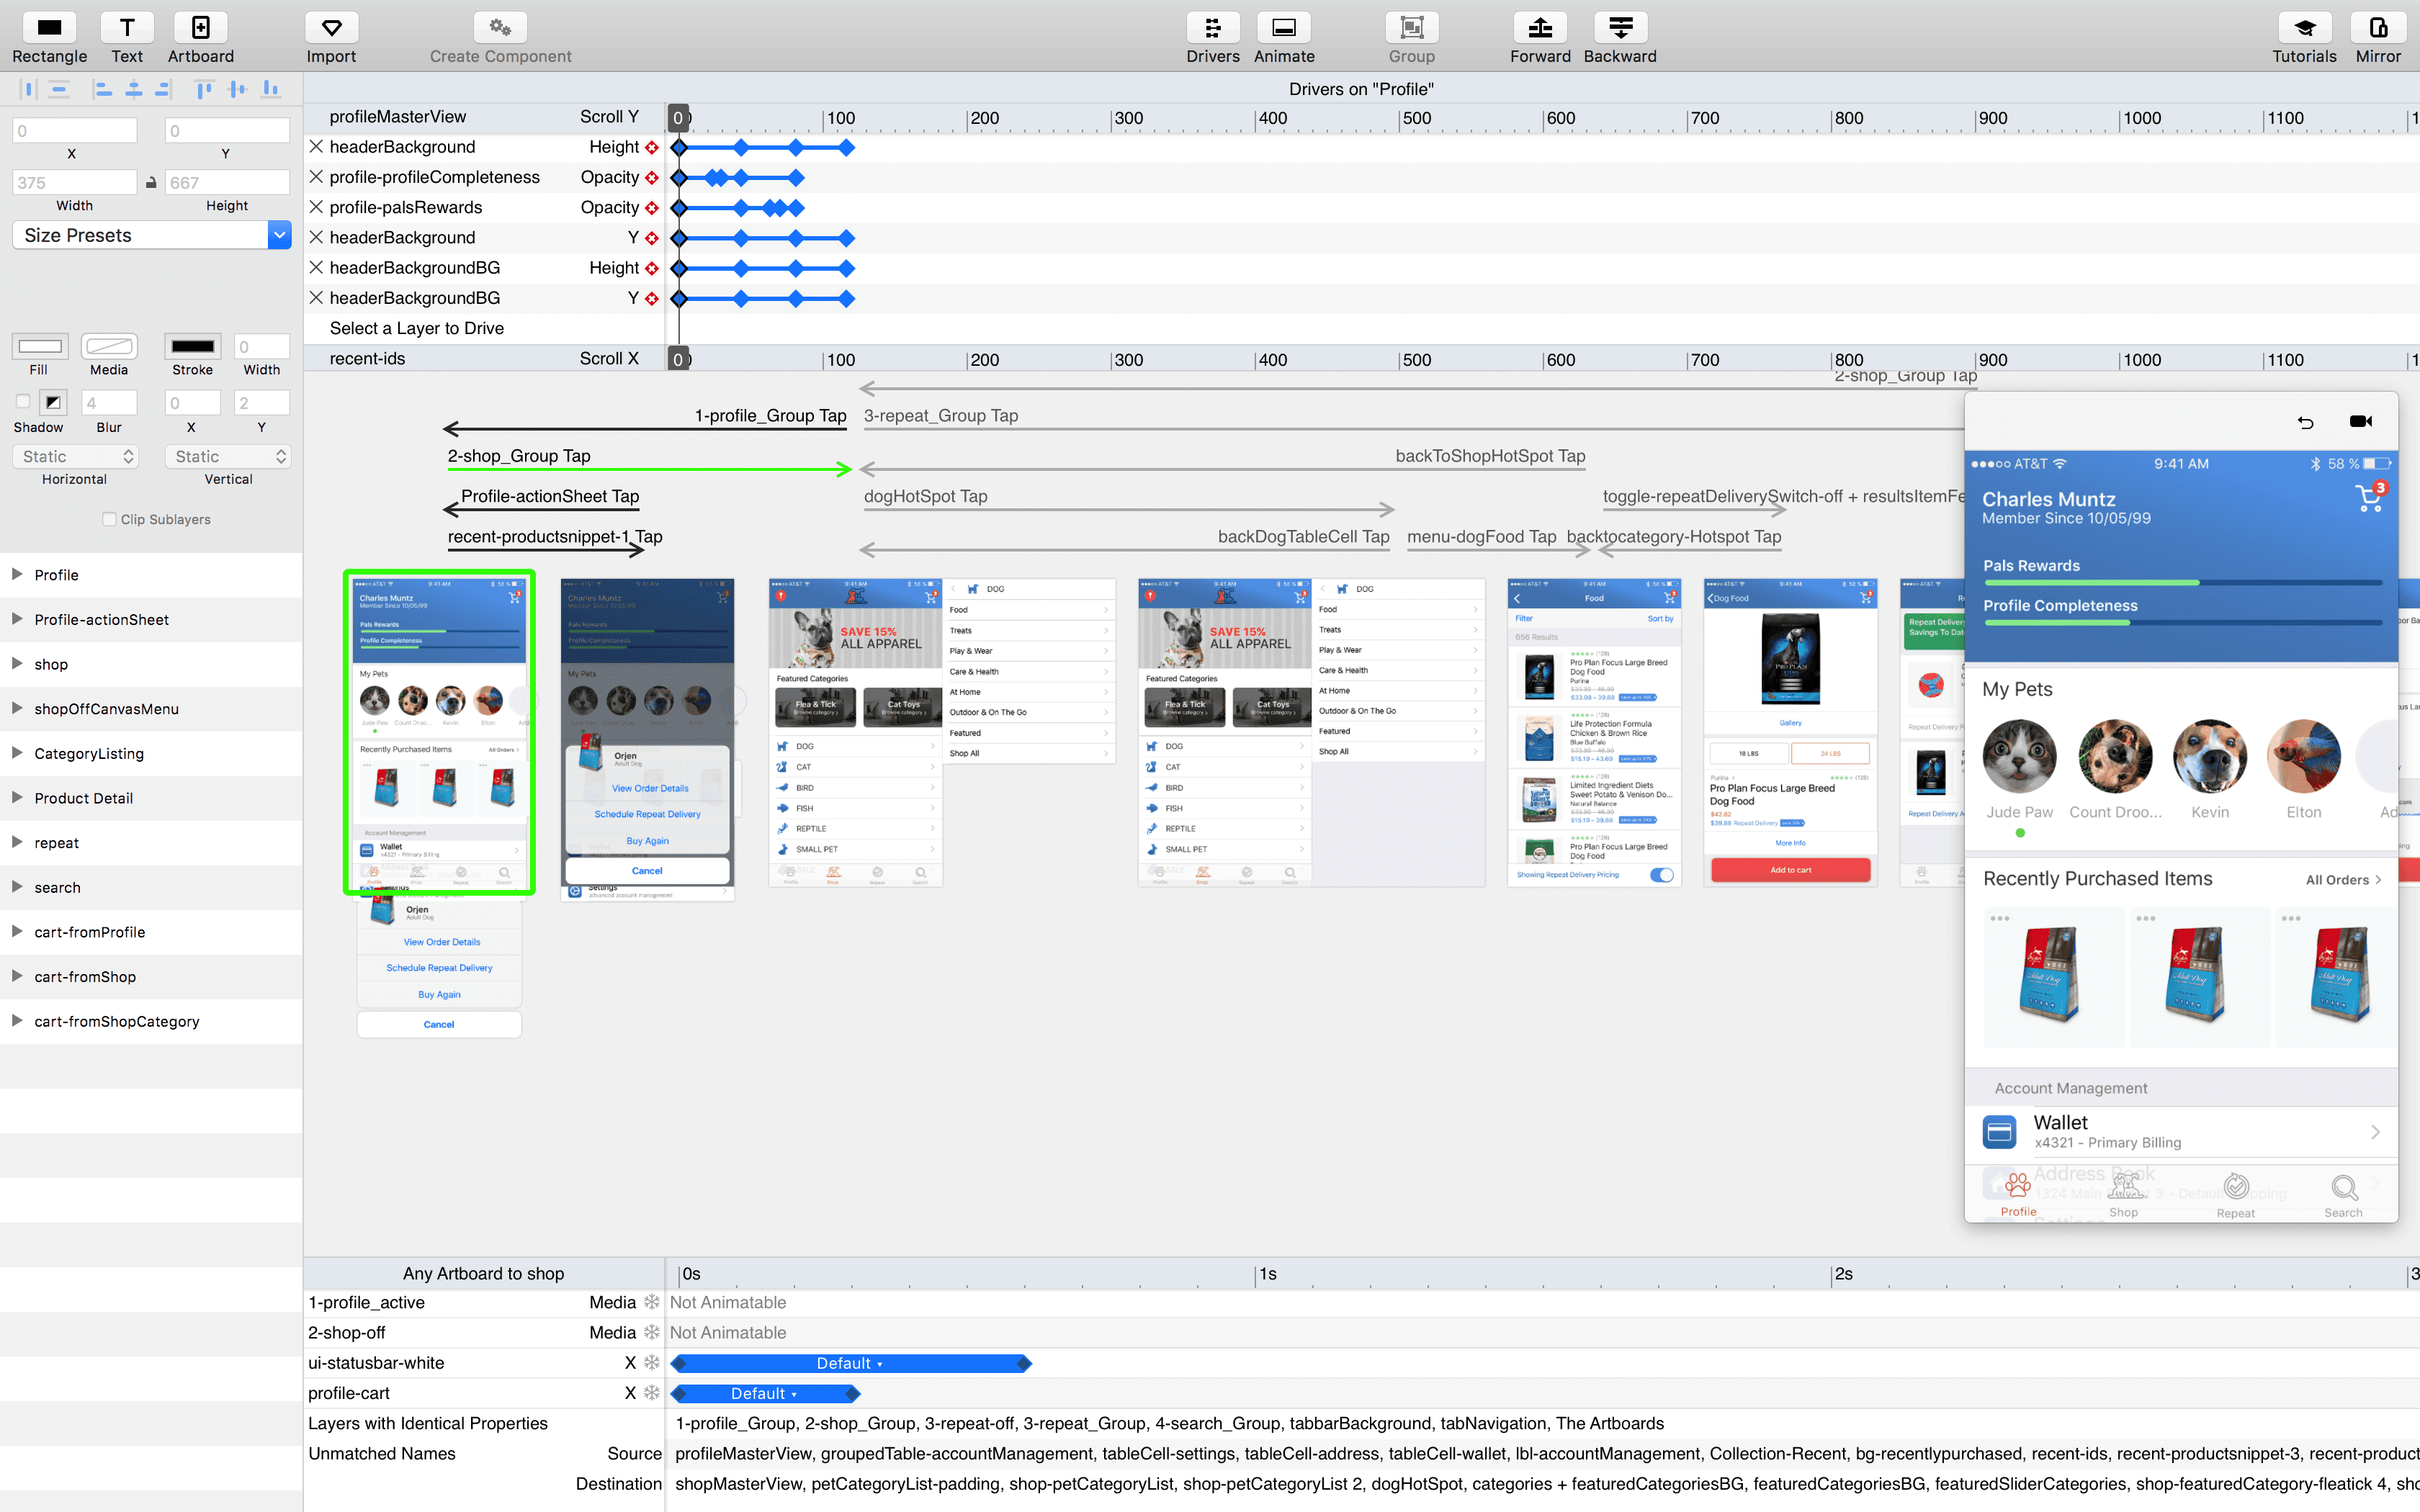Open the Stroke color swatch
The width and height of the screenshot is (2420, 1512).
[x=193, y=346]
